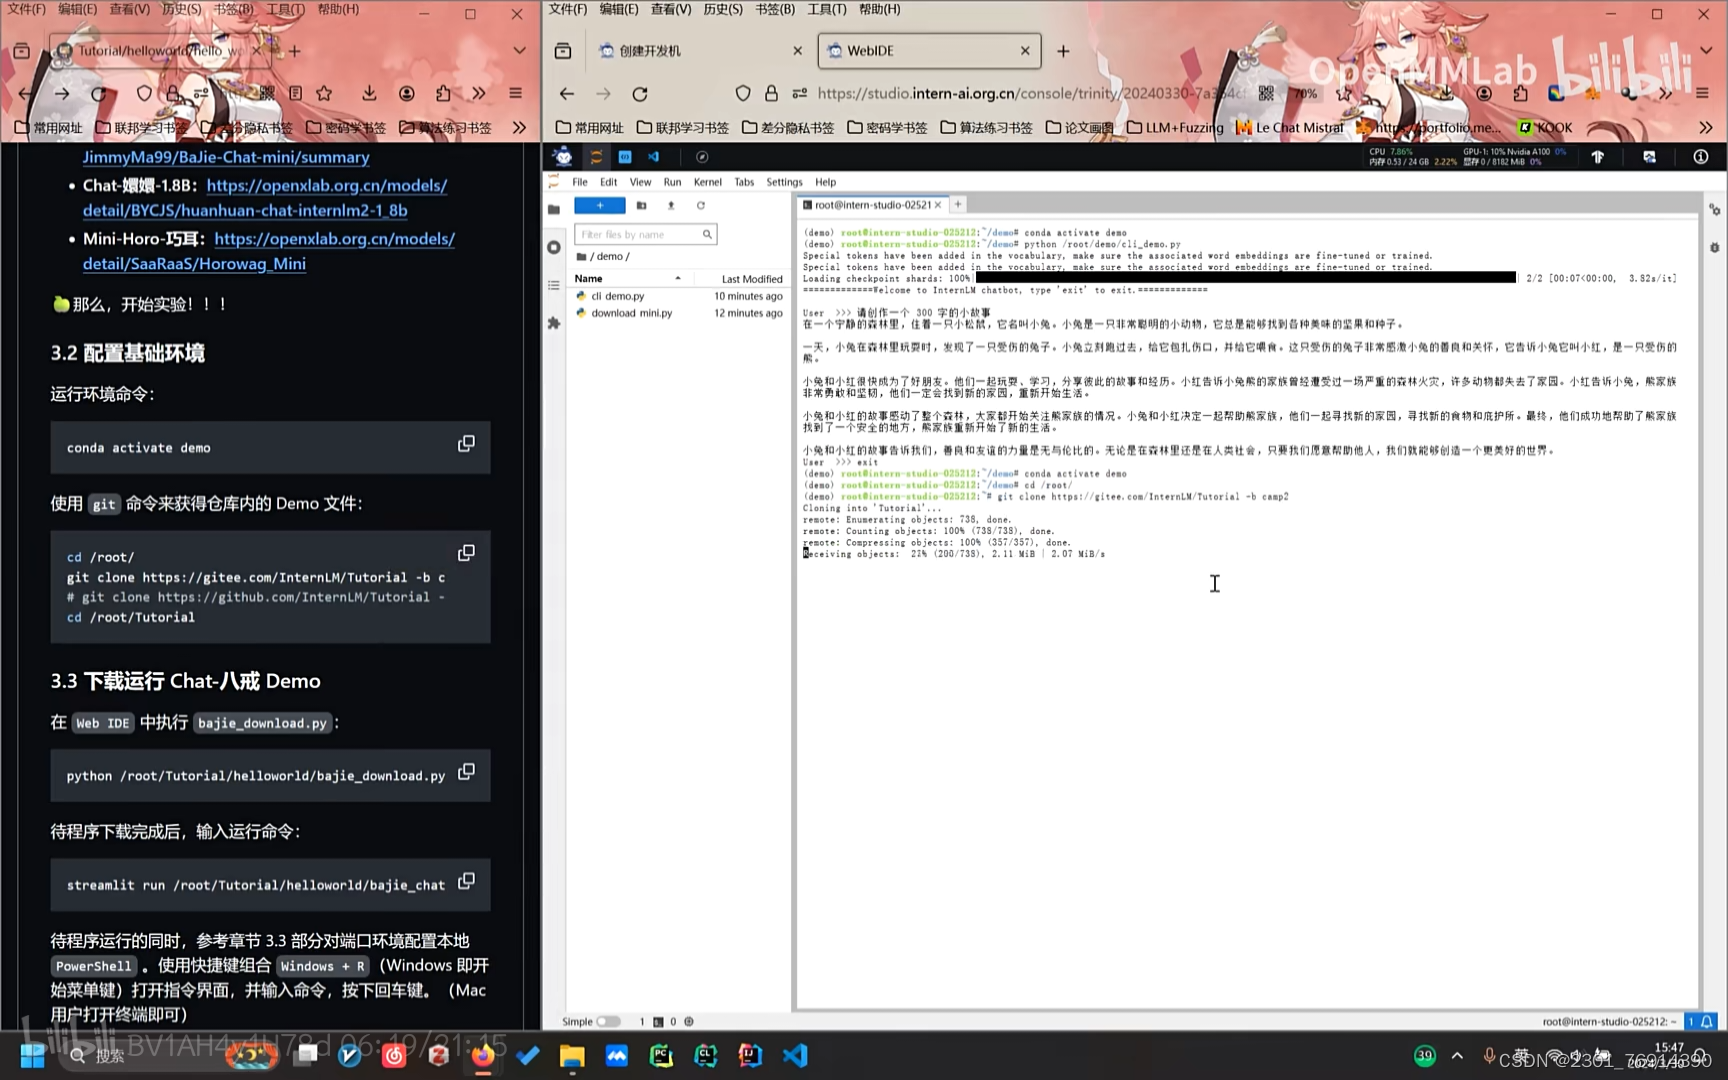Open the file browser sidebar icon
Image resolution: width=1728 pixels, height=1080 pixels.
[x=554, y=209]
